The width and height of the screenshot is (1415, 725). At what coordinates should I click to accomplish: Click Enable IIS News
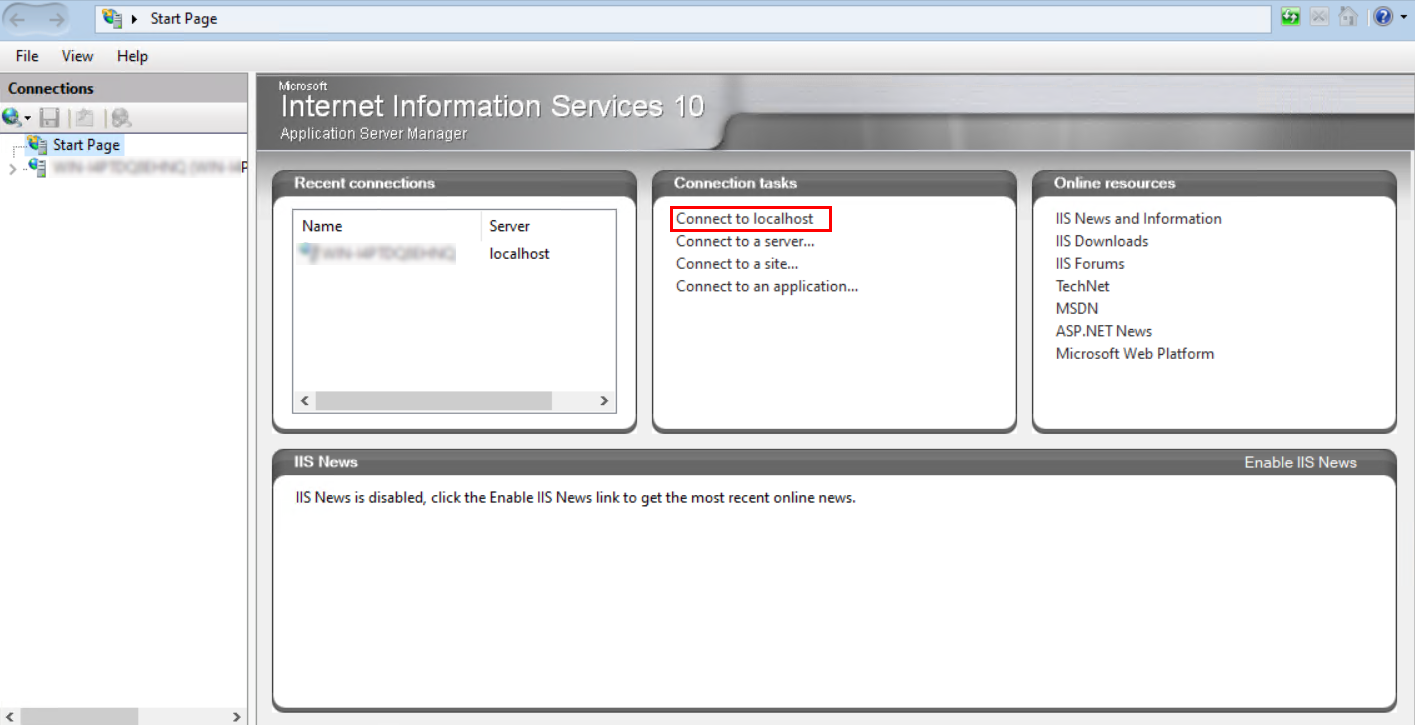tap(1300, 462)
